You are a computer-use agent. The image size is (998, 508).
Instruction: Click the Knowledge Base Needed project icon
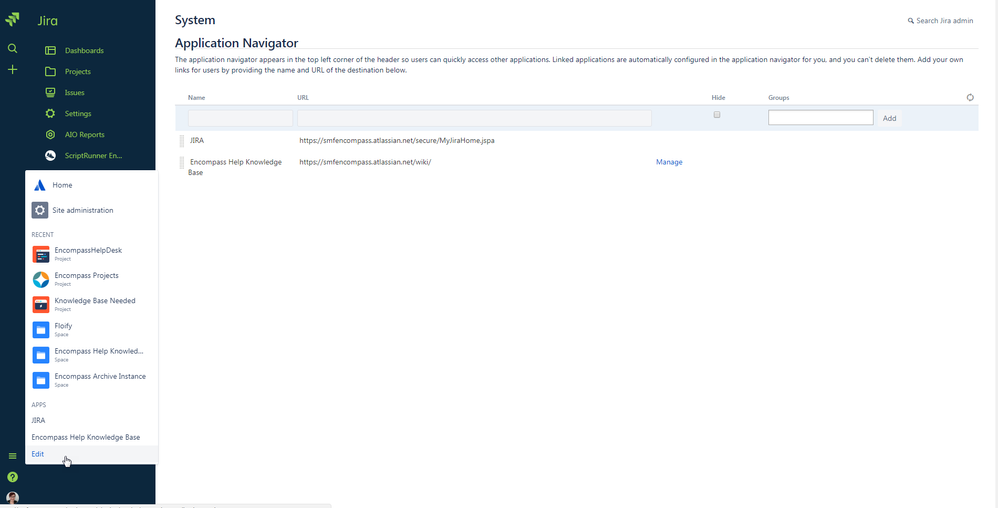41,304
